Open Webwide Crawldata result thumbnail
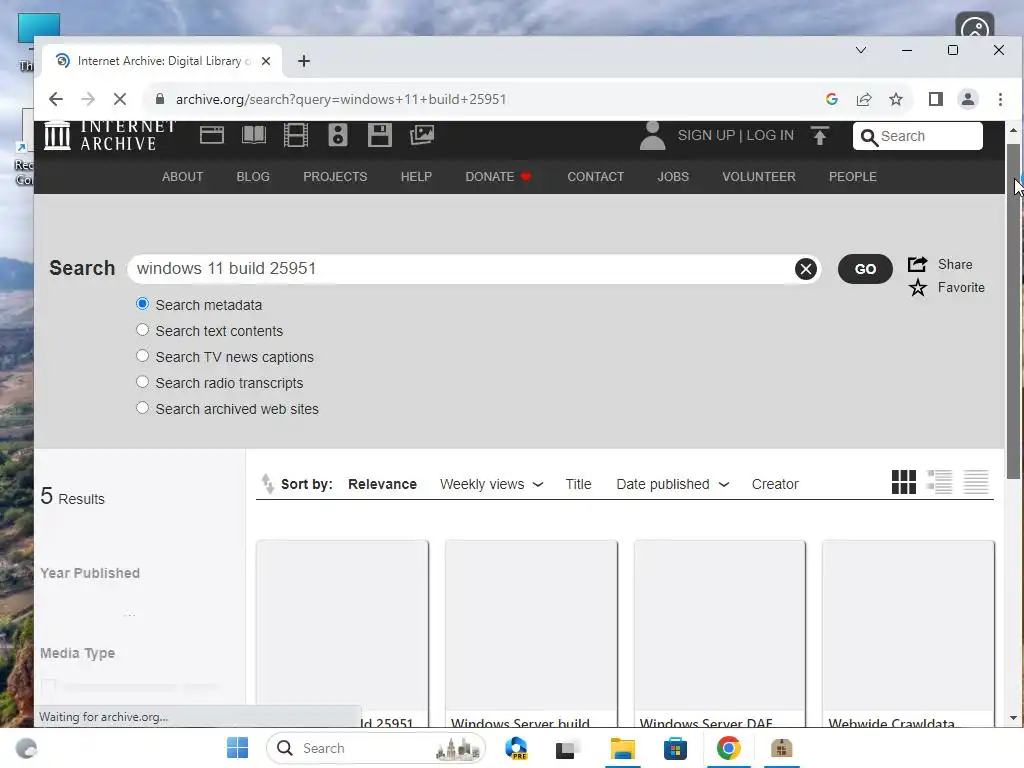This screenshot has width=1024, height=768. tap(908, 625)
